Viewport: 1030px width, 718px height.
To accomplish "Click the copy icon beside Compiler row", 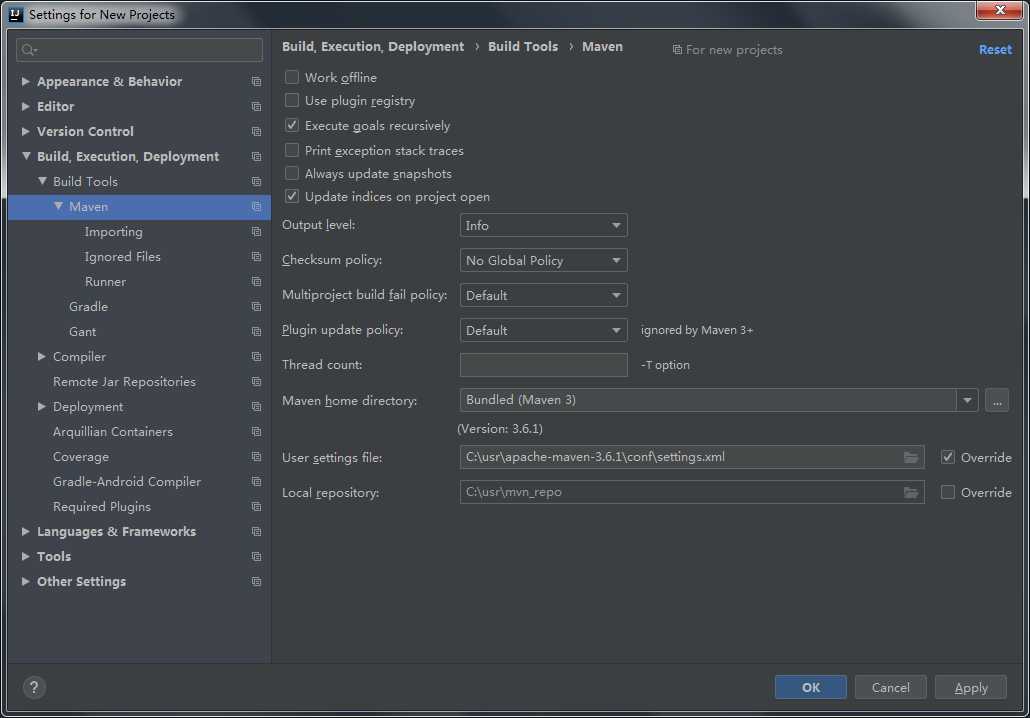I will point(256,357).
